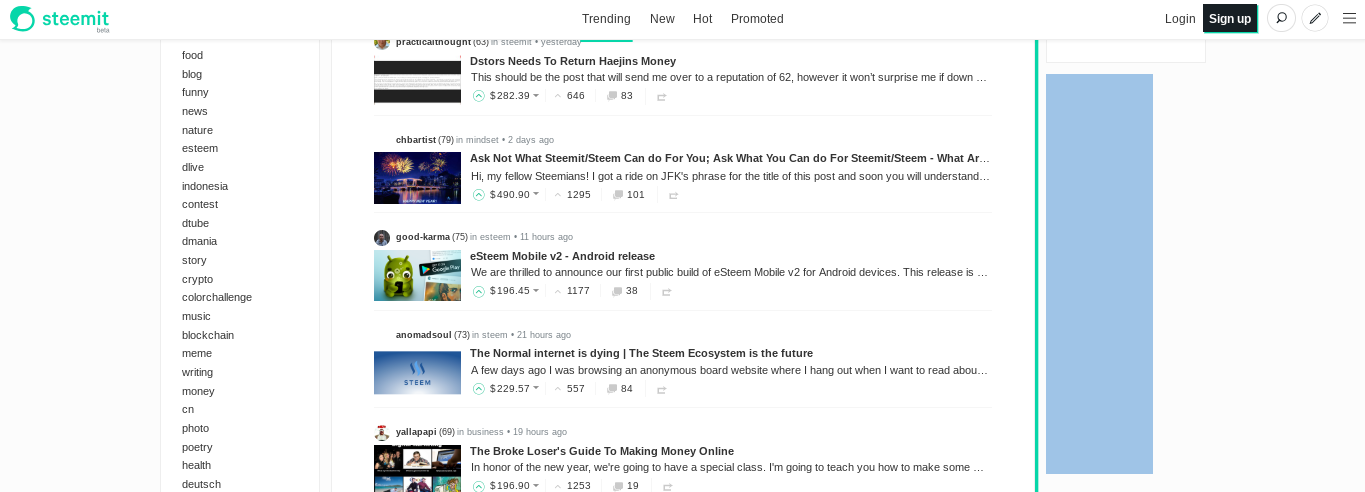
Task: Upvote The Normal internet is dying post
Action: (x=479, y=389)
